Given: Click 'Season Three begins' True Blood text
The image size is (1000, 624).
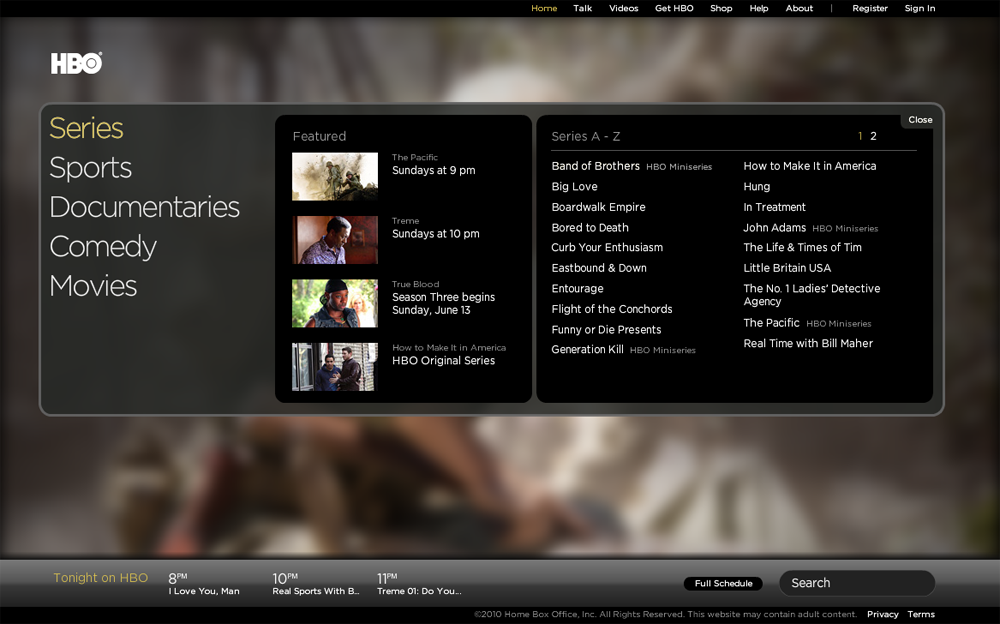Looking at the screenshot, I should (x=443, y=297).
